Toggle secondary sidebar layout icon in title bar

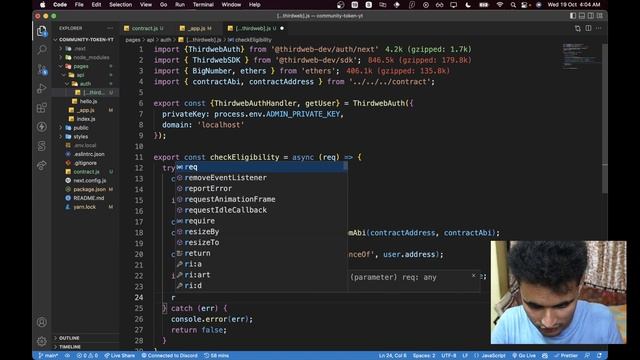tap(591, 16)
